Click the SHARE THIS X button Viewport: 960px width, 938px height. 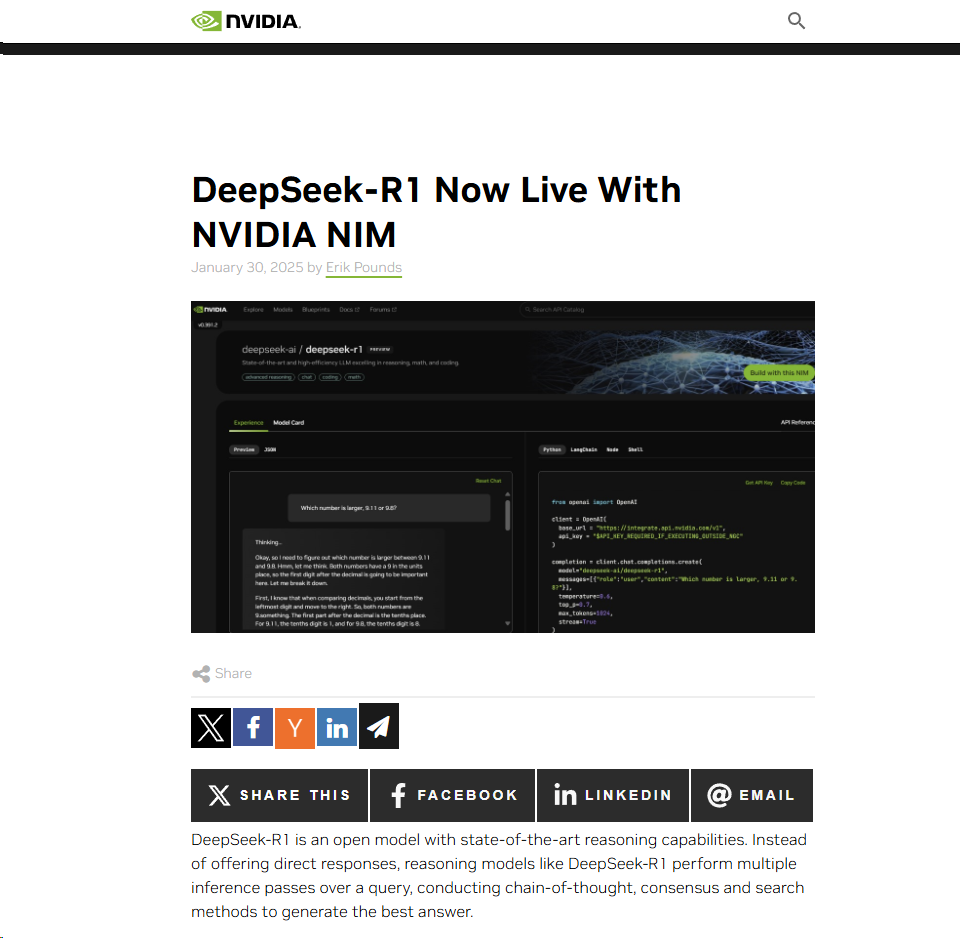[x=279, y=795]
